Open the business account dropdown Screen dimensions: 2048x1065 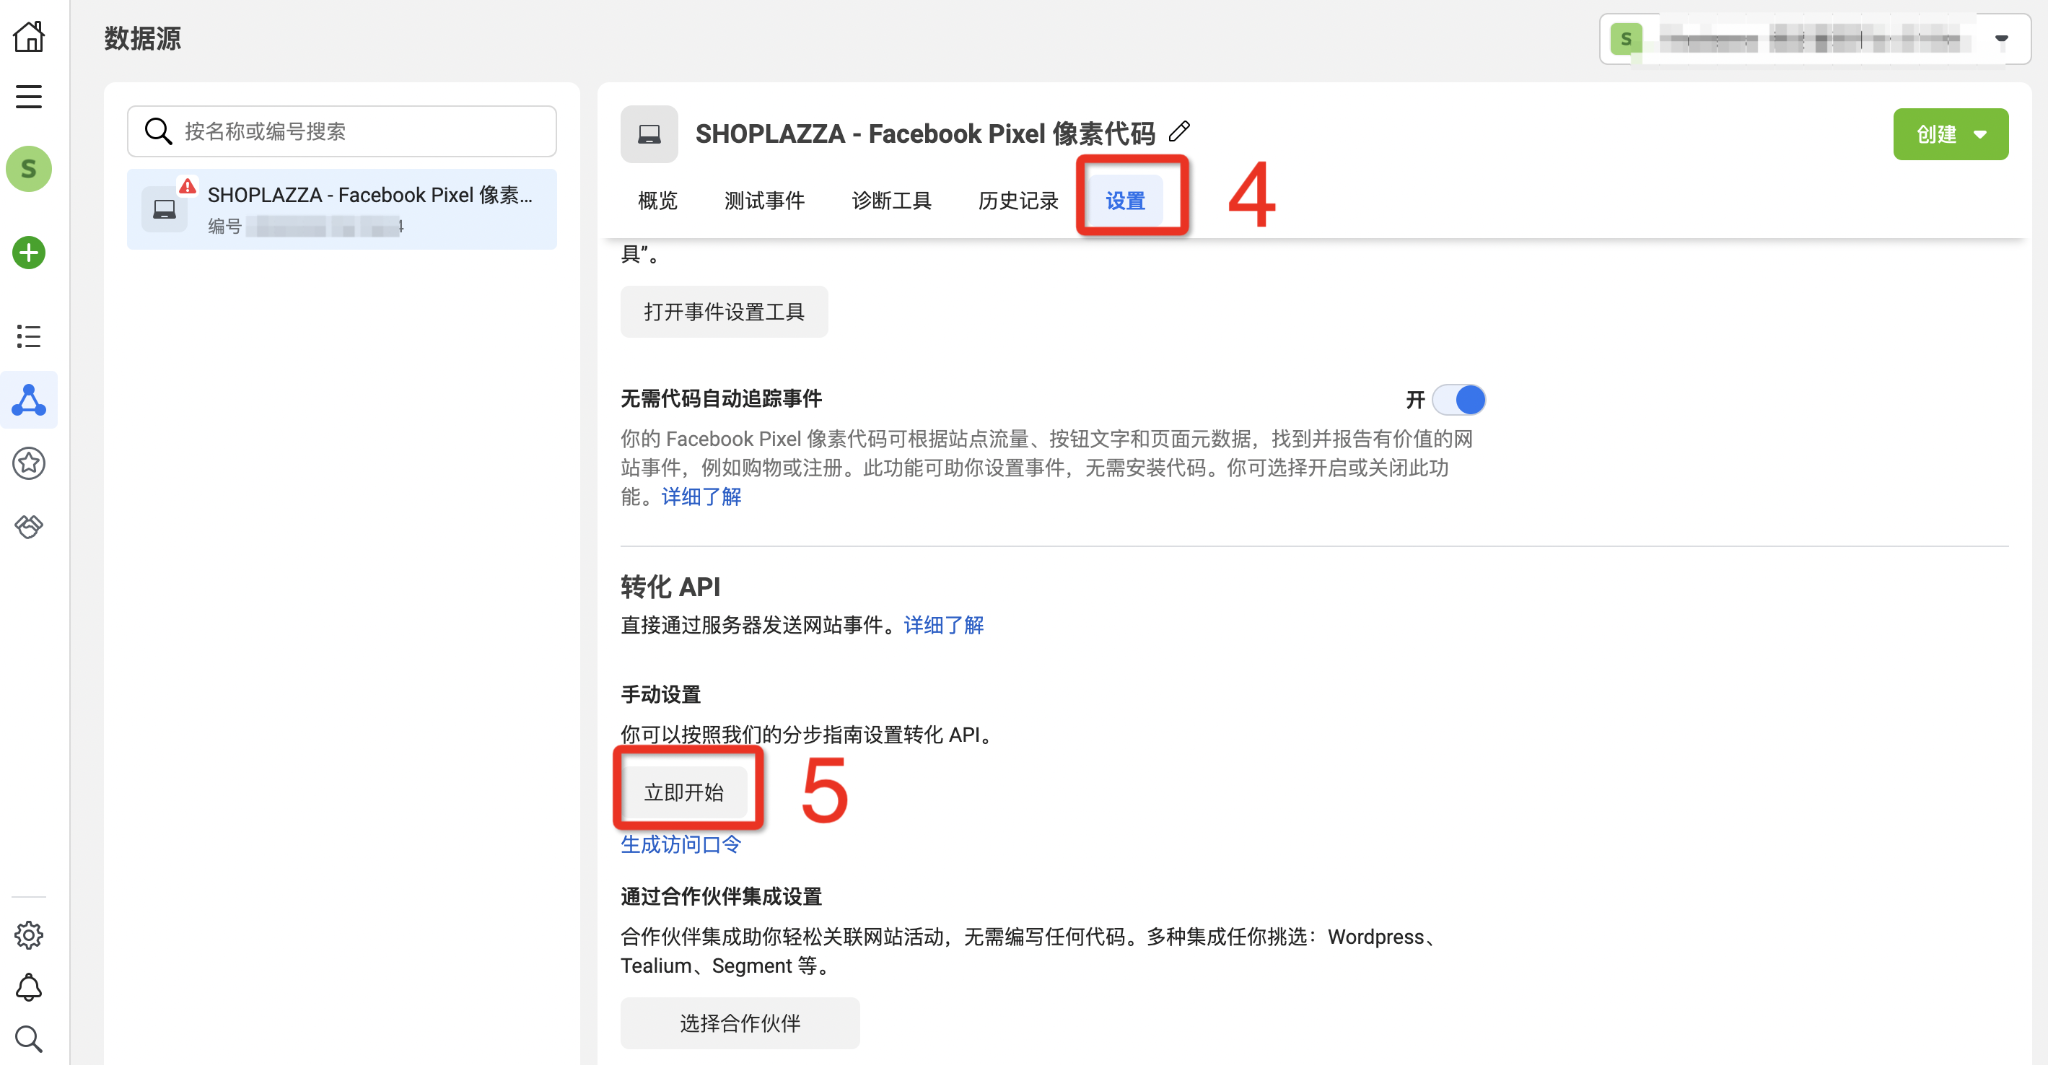coord(1815,39)
